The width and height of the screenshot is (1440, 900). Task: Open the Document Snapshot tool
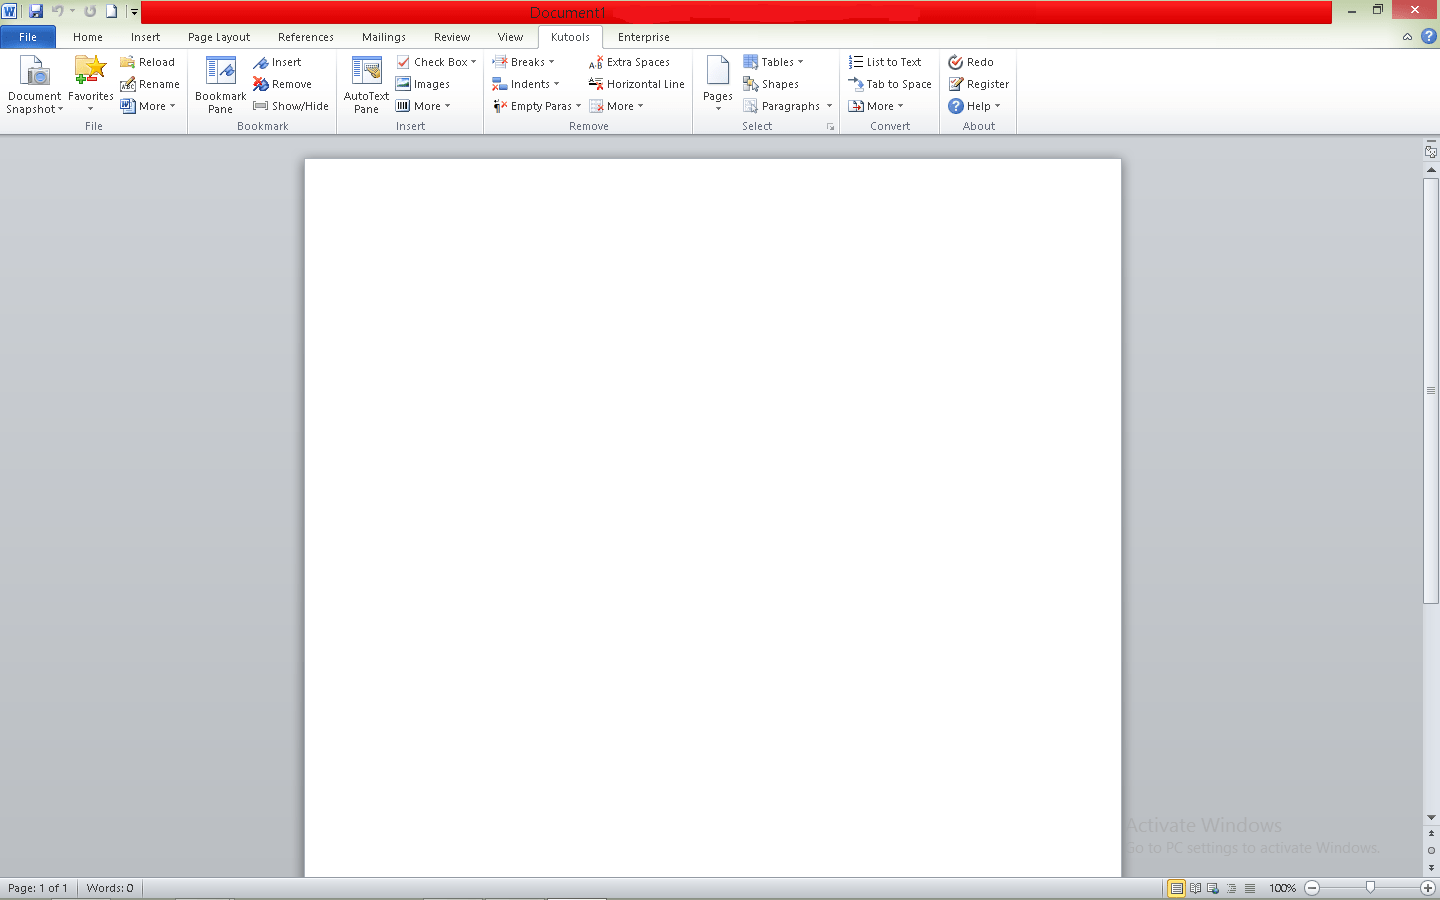click(34, 84)
